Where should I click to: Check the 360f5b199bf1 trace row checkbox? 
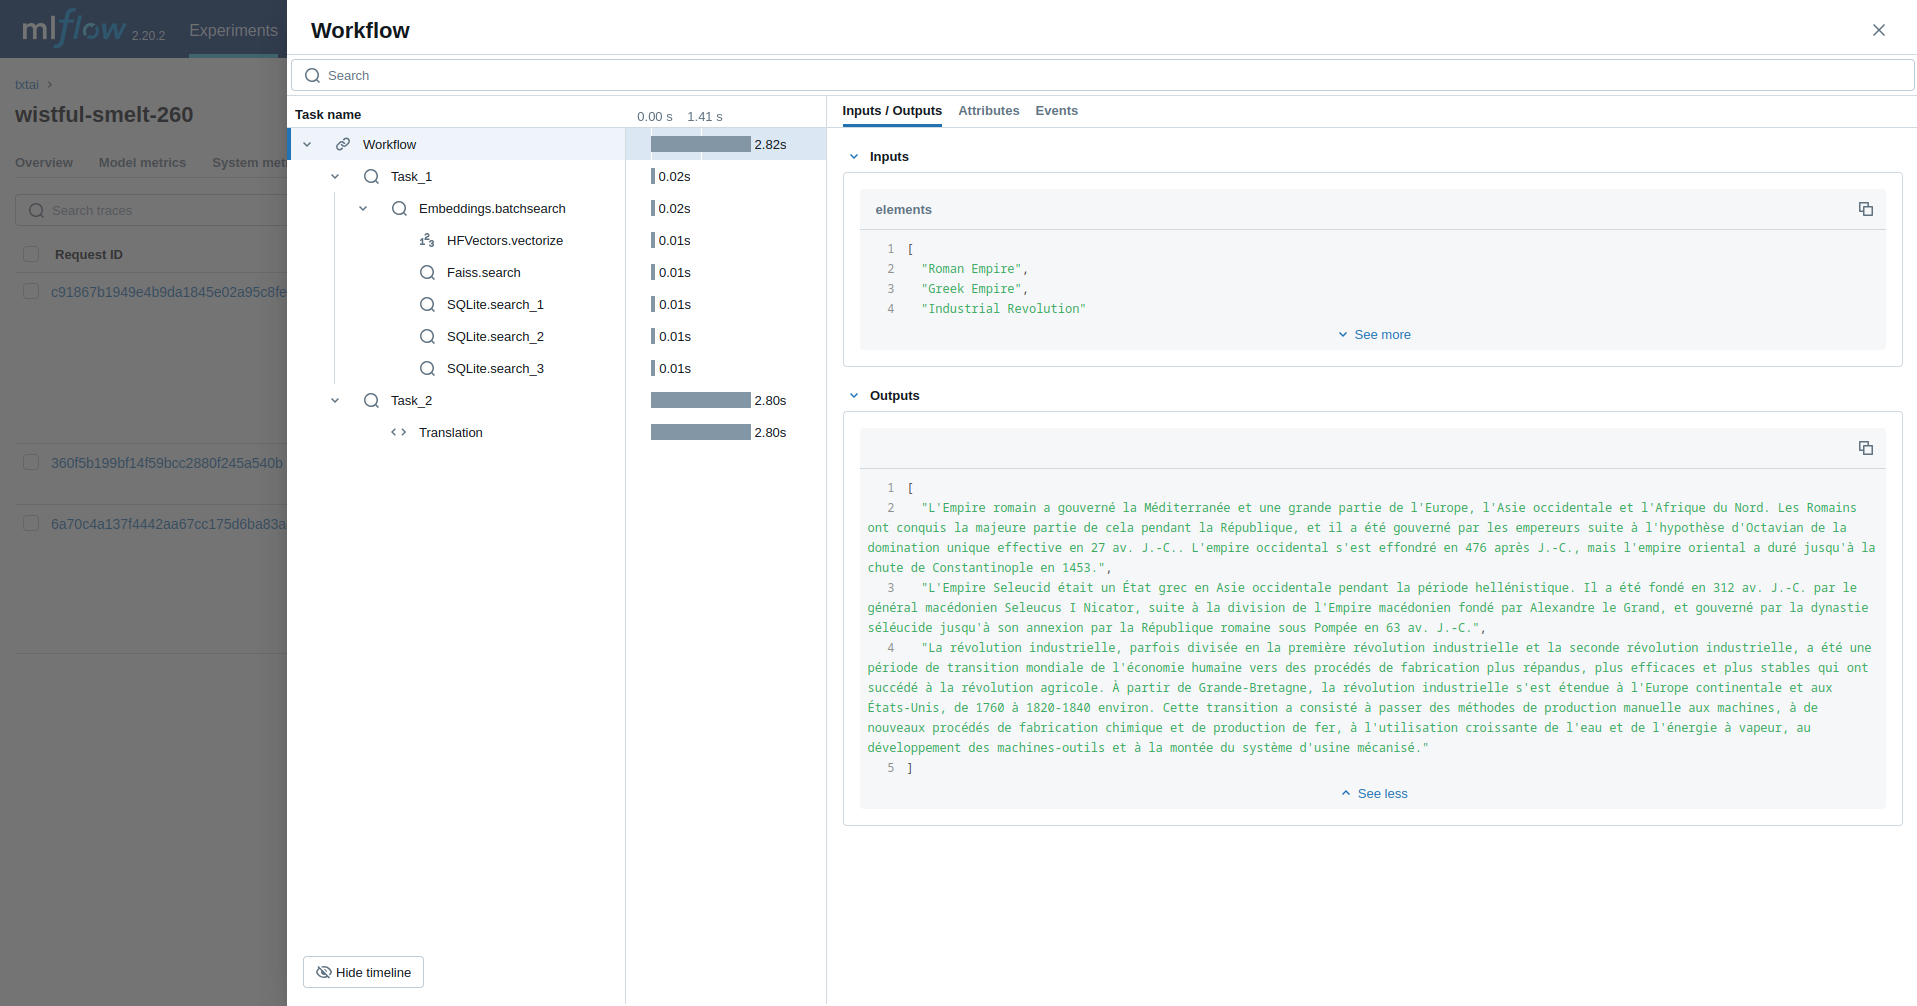[x=31, y=462]
